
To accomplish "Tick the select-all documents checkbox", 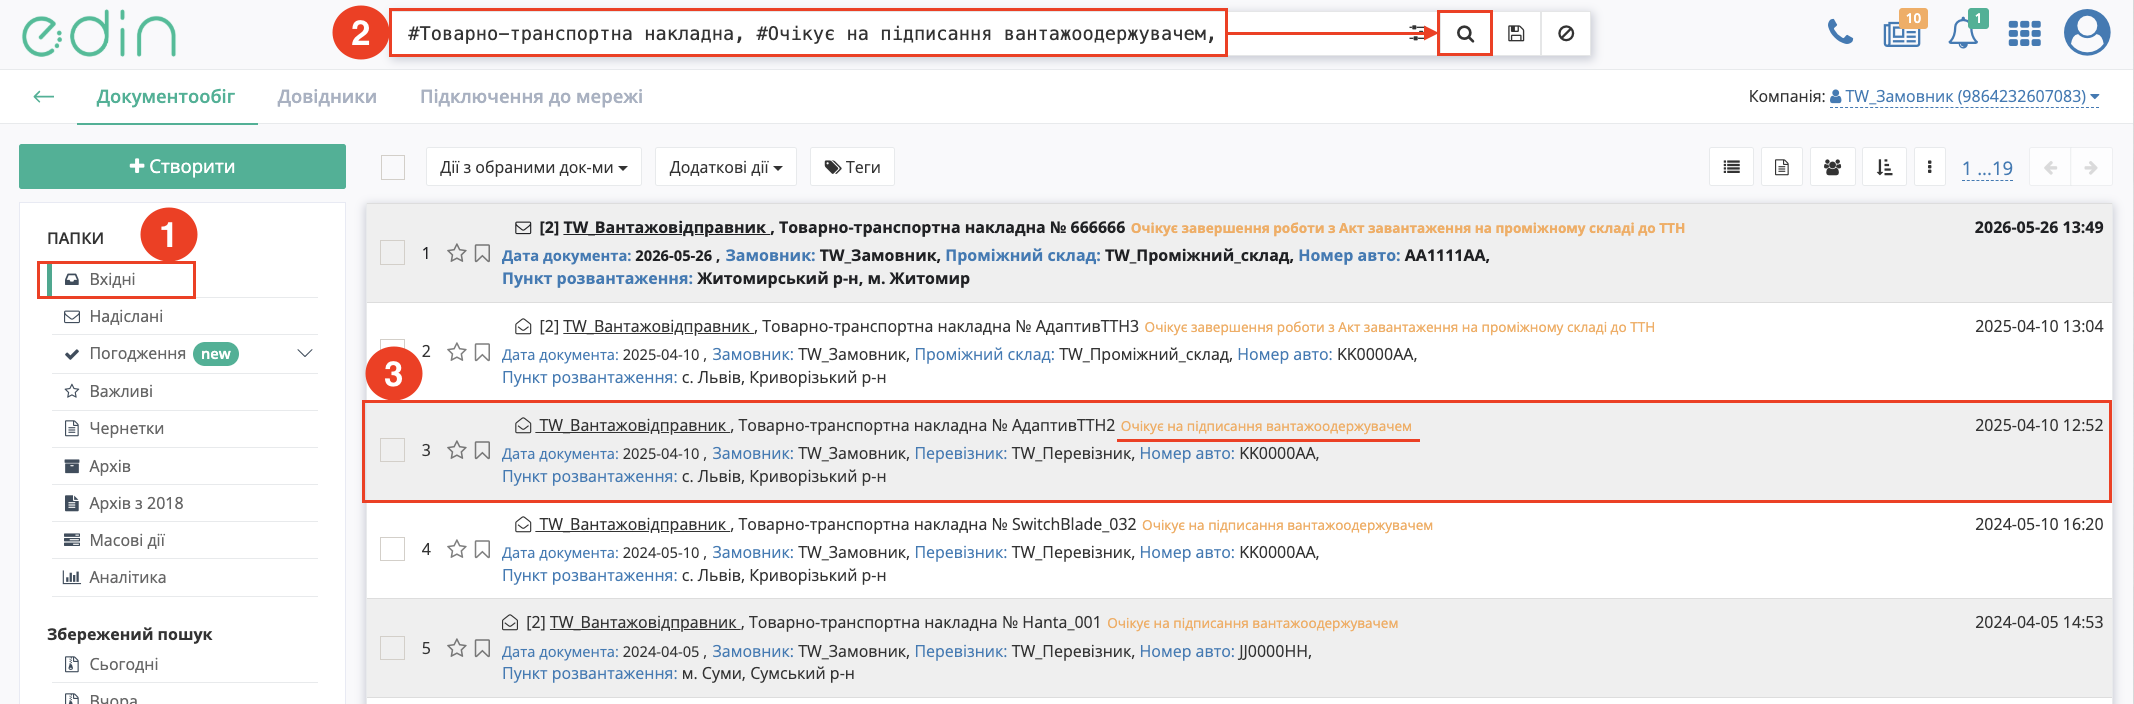I will click(393, 167).
